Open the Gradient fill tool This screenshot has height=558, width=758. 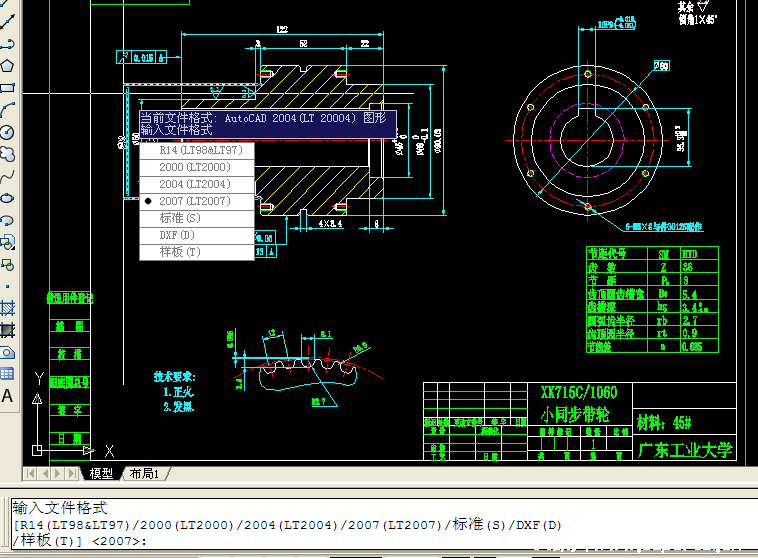click(8, 330)
